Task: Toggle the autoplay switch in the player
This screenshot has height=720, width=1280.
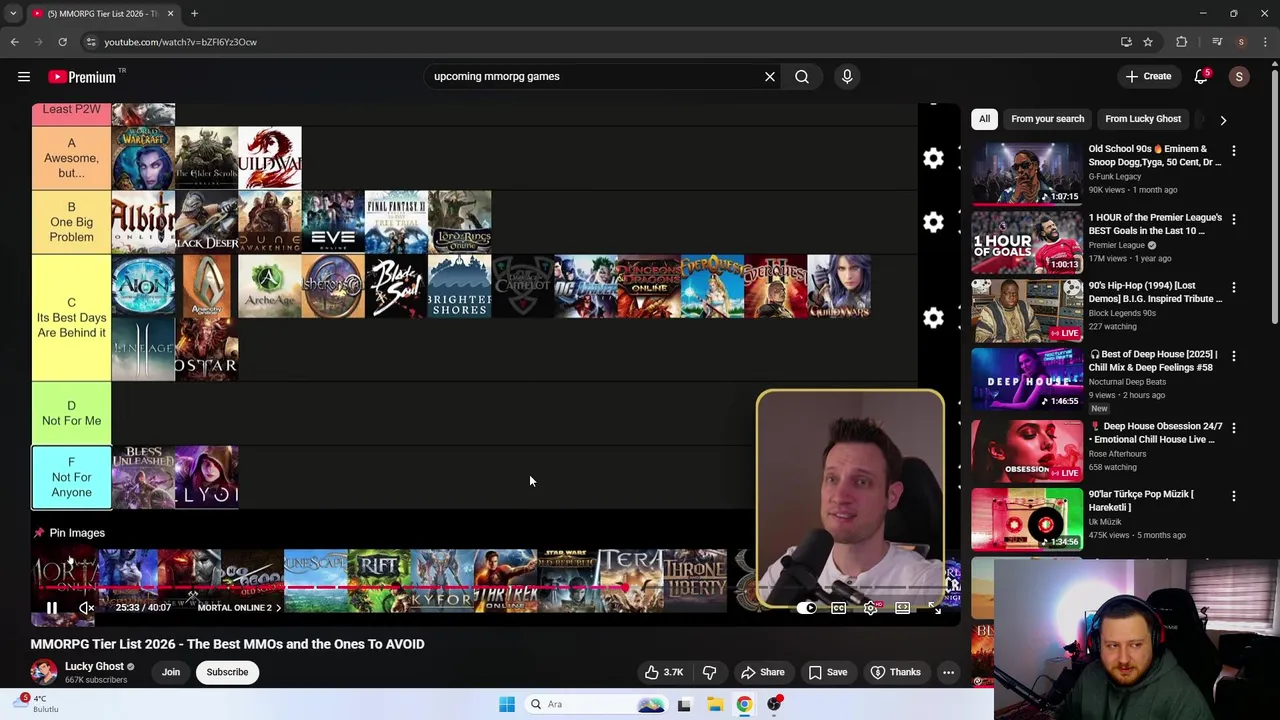Action: point(807,607)
